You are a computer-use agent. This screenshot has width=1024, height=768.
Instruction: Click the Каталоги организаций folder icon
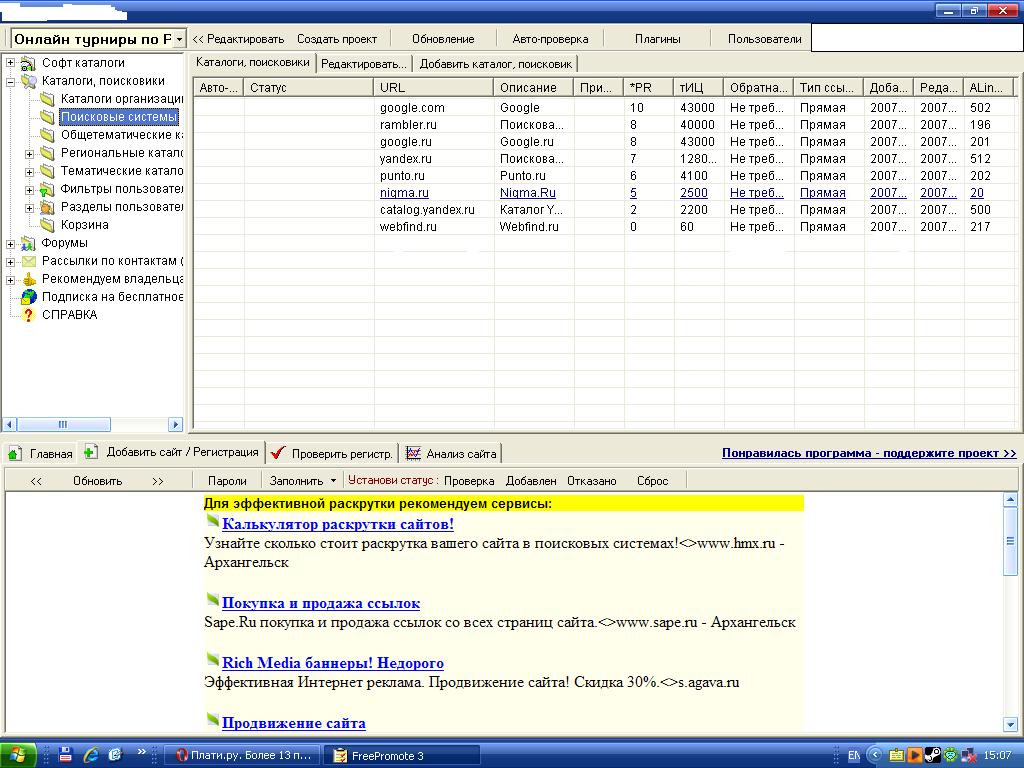[x=47, y=99]
